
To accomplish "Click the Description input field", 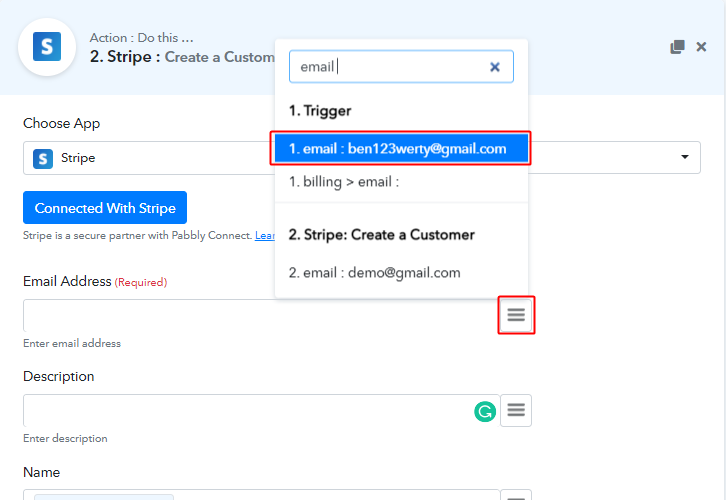I will point(261,411).
